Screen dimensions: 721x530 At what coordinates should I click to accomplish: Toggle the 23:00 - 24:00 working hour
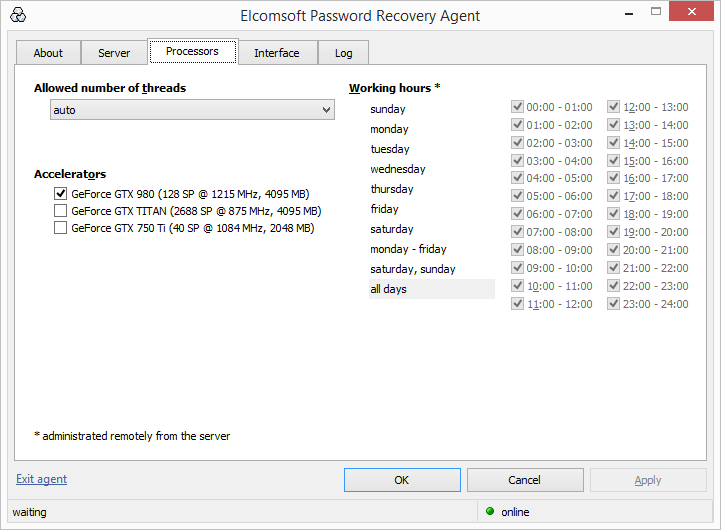[614, 304]
